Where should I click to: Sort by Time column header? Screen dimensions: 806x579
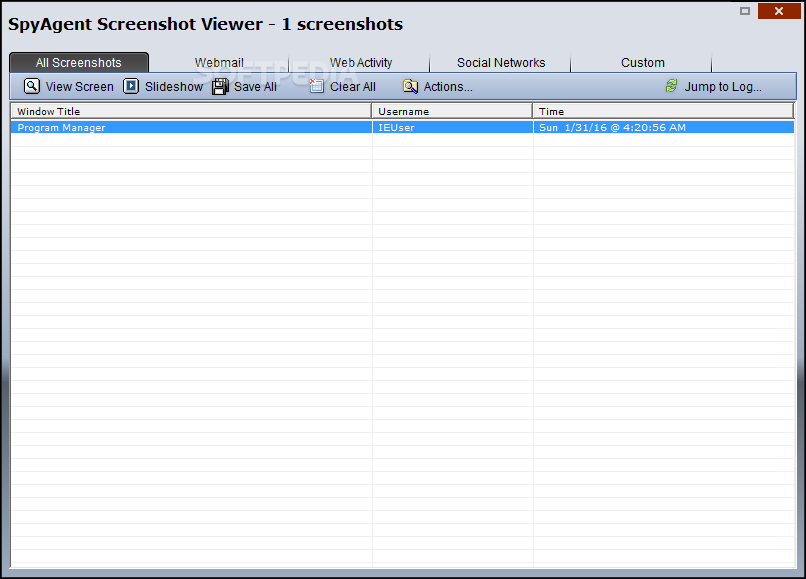(x=664, y=111)
